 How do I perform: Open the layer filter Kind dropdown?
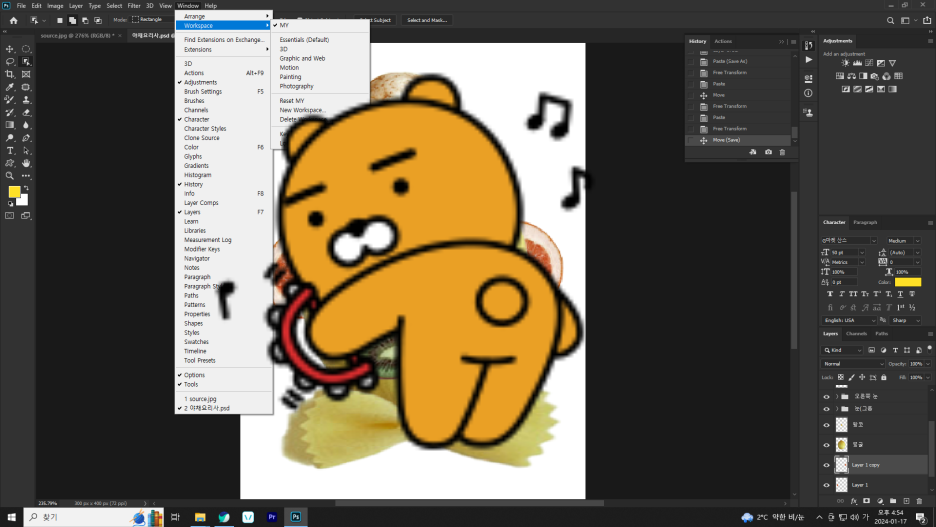[843, 350]
